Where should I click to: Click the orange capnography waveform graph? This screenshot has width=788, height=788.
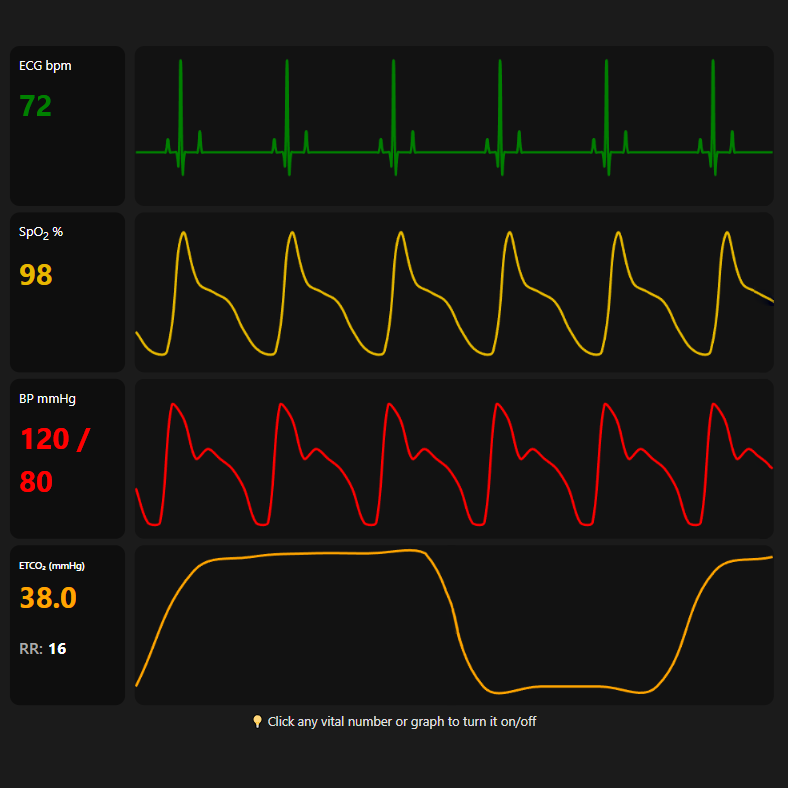(454, 625)
